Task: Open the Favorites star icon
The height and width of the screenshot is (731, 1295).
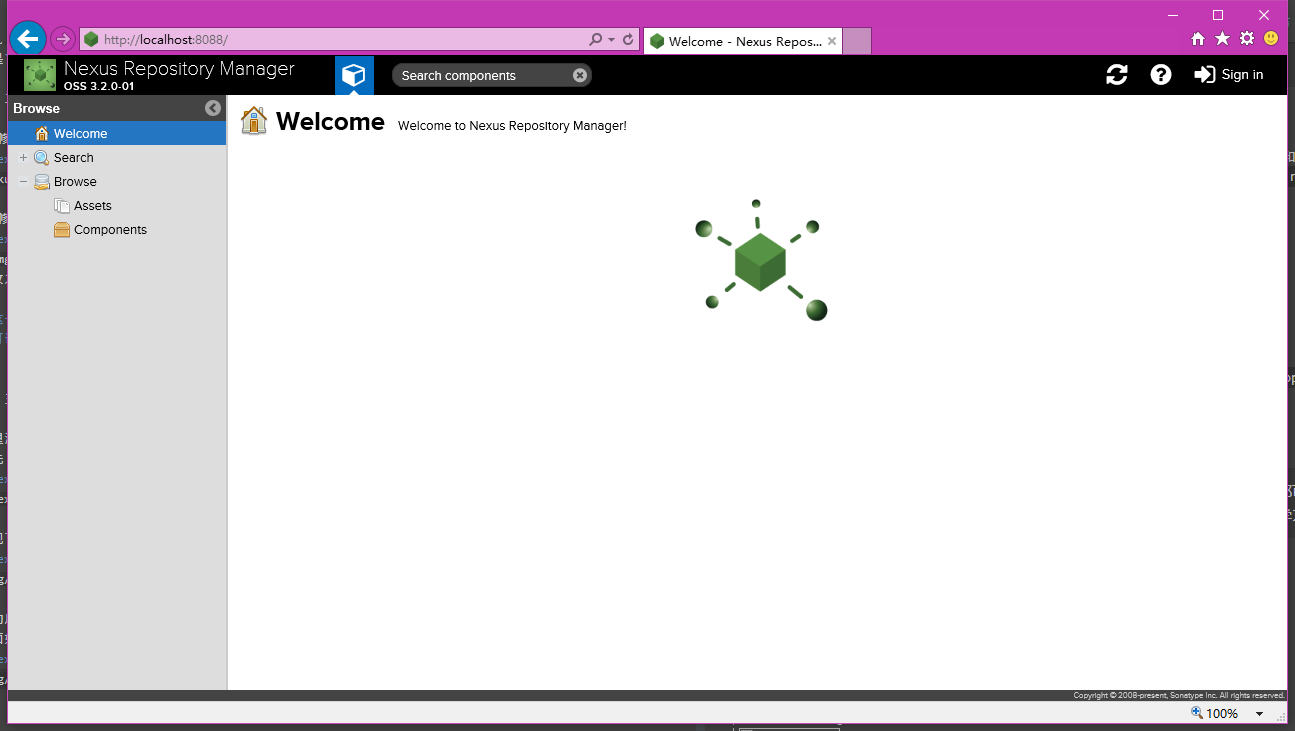Action: click(x=1222, y=39)
